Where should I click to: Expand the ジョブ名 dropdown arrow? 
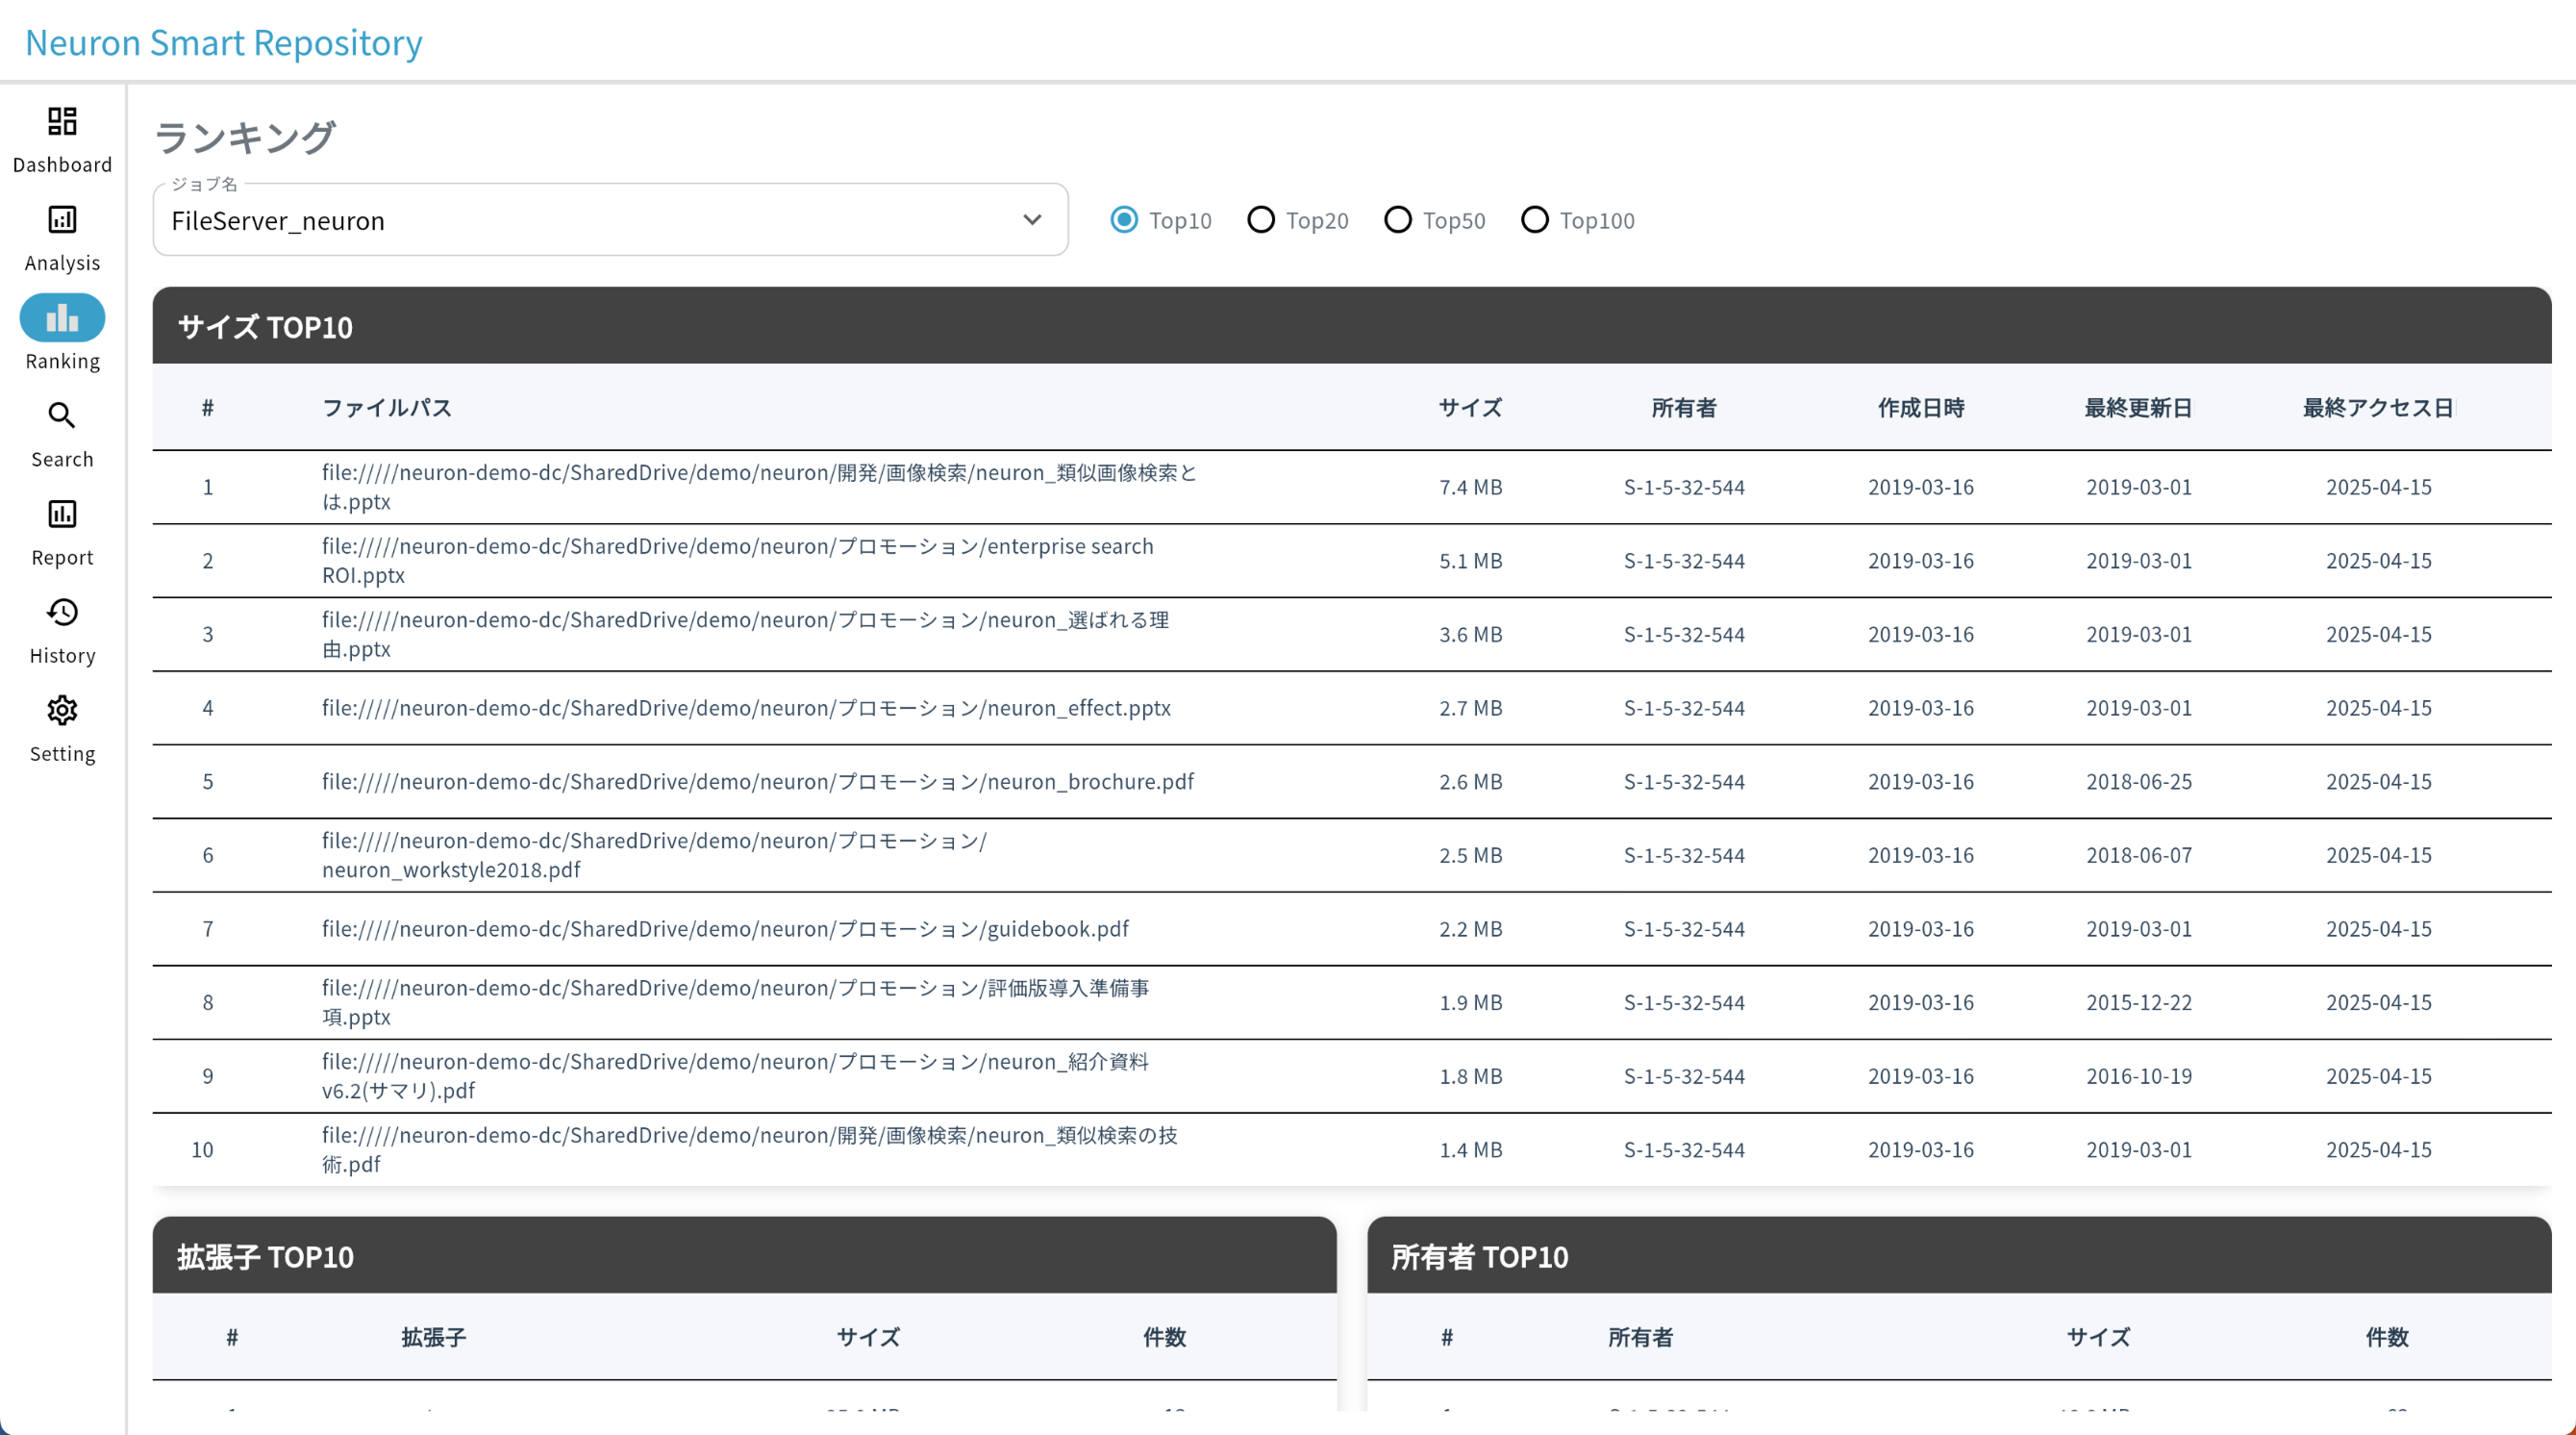[x=1032, y=220]
